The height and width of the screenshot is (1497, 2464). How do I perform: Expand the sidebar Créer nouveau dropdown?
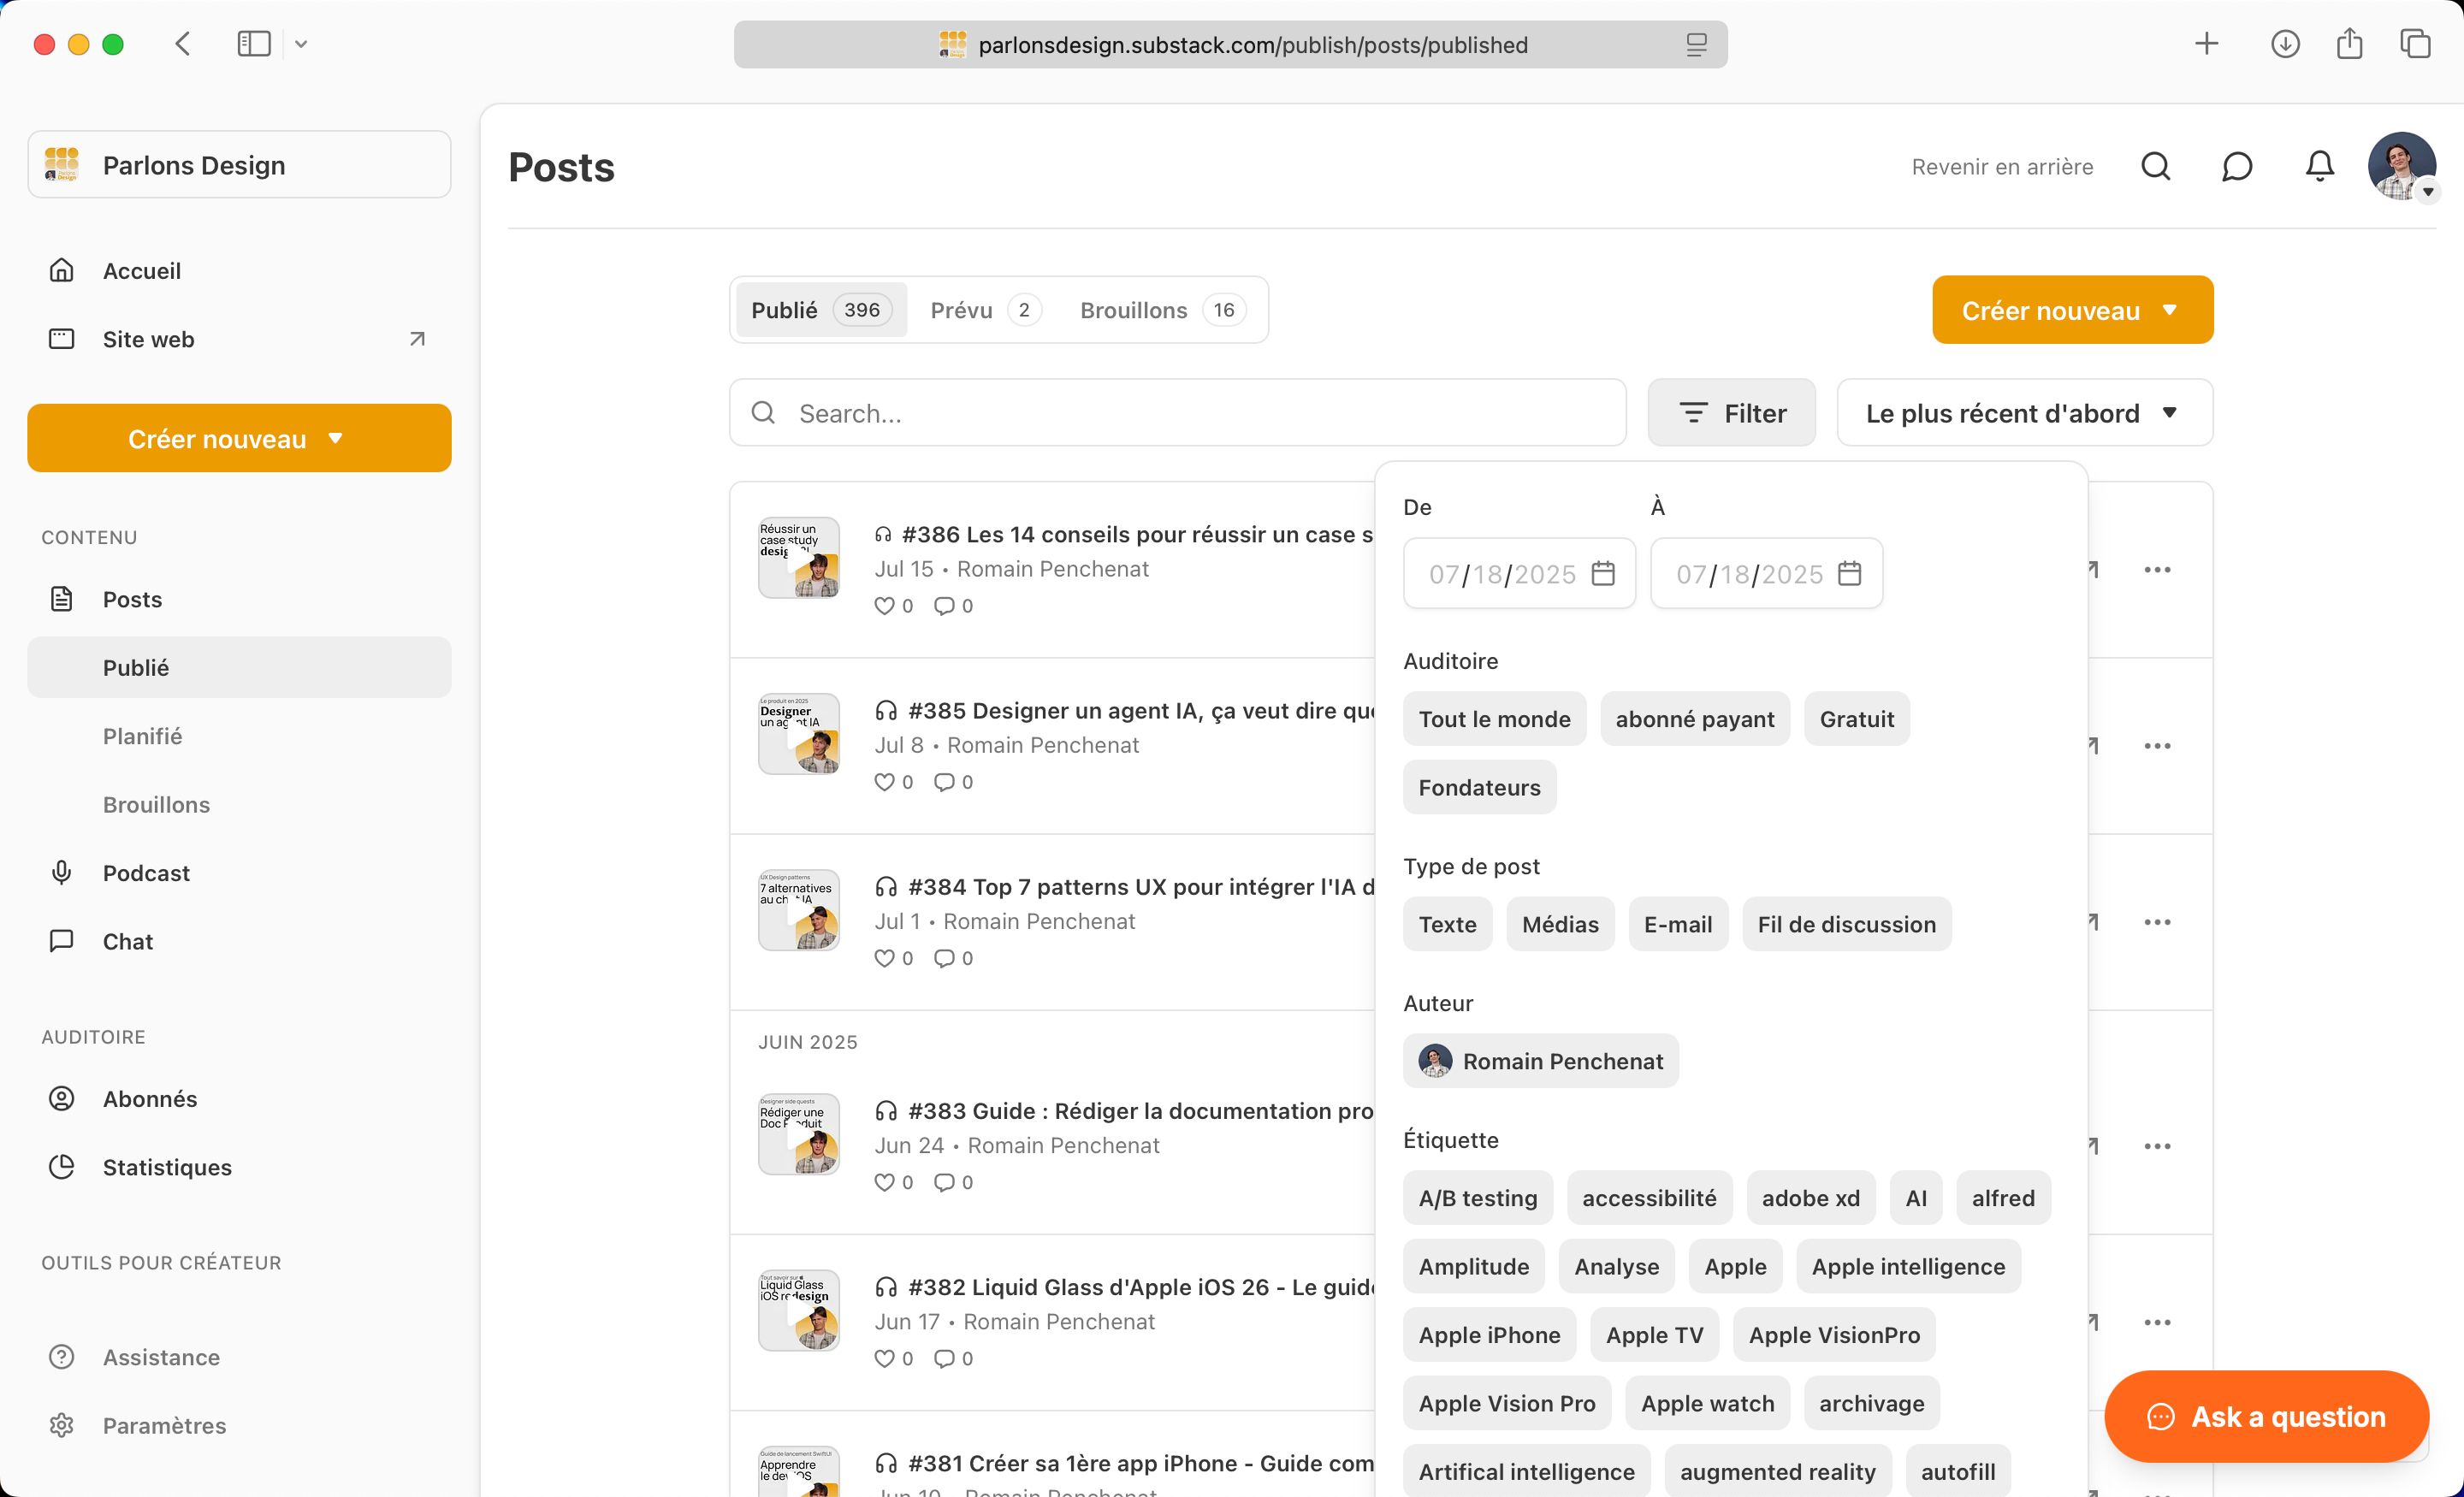(239, 438)
